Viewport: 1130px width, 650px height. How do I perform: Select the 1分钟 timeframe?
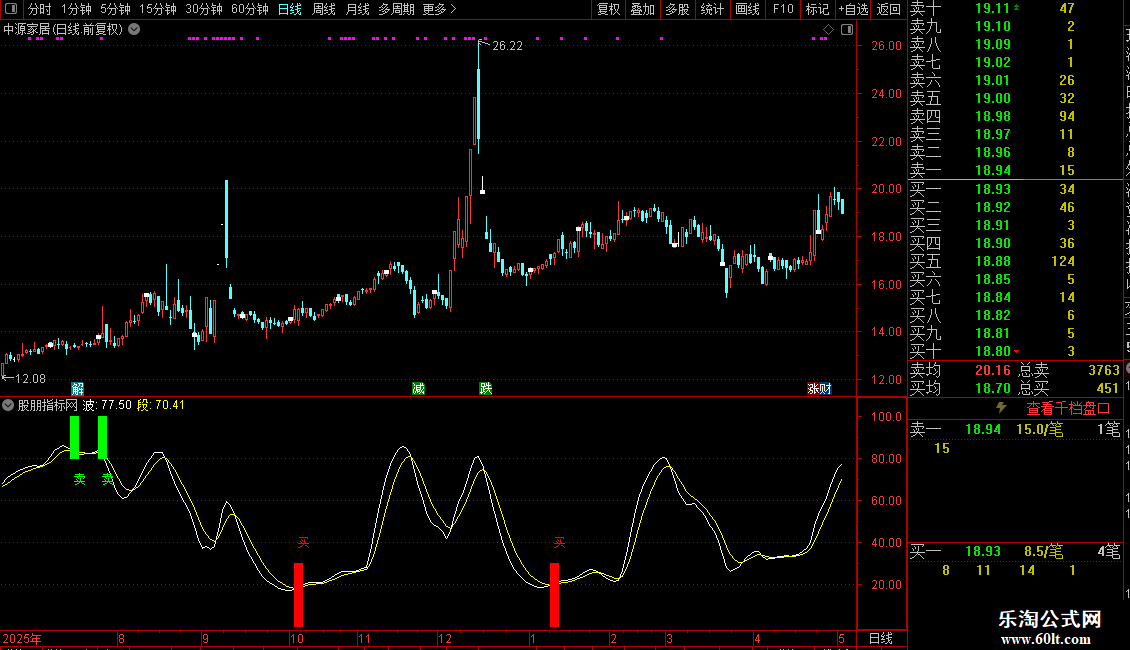click(x=76, y=9)
